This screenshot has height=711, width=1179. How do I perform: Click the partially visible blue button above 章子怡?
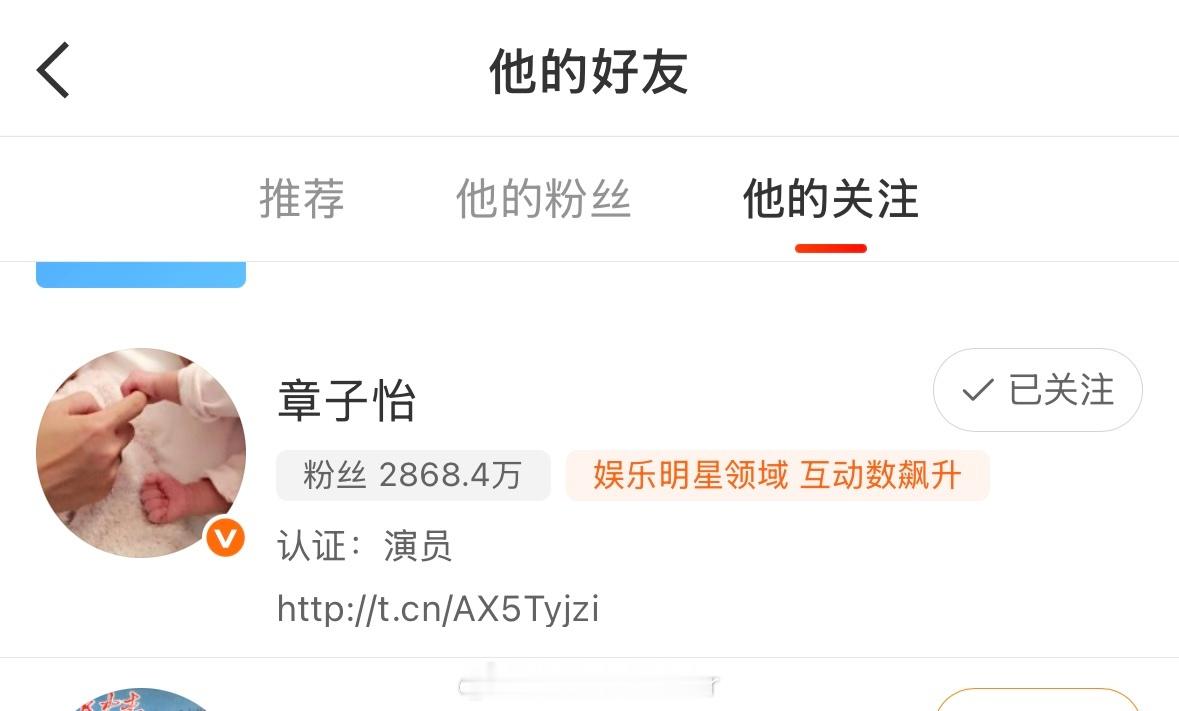141,274
